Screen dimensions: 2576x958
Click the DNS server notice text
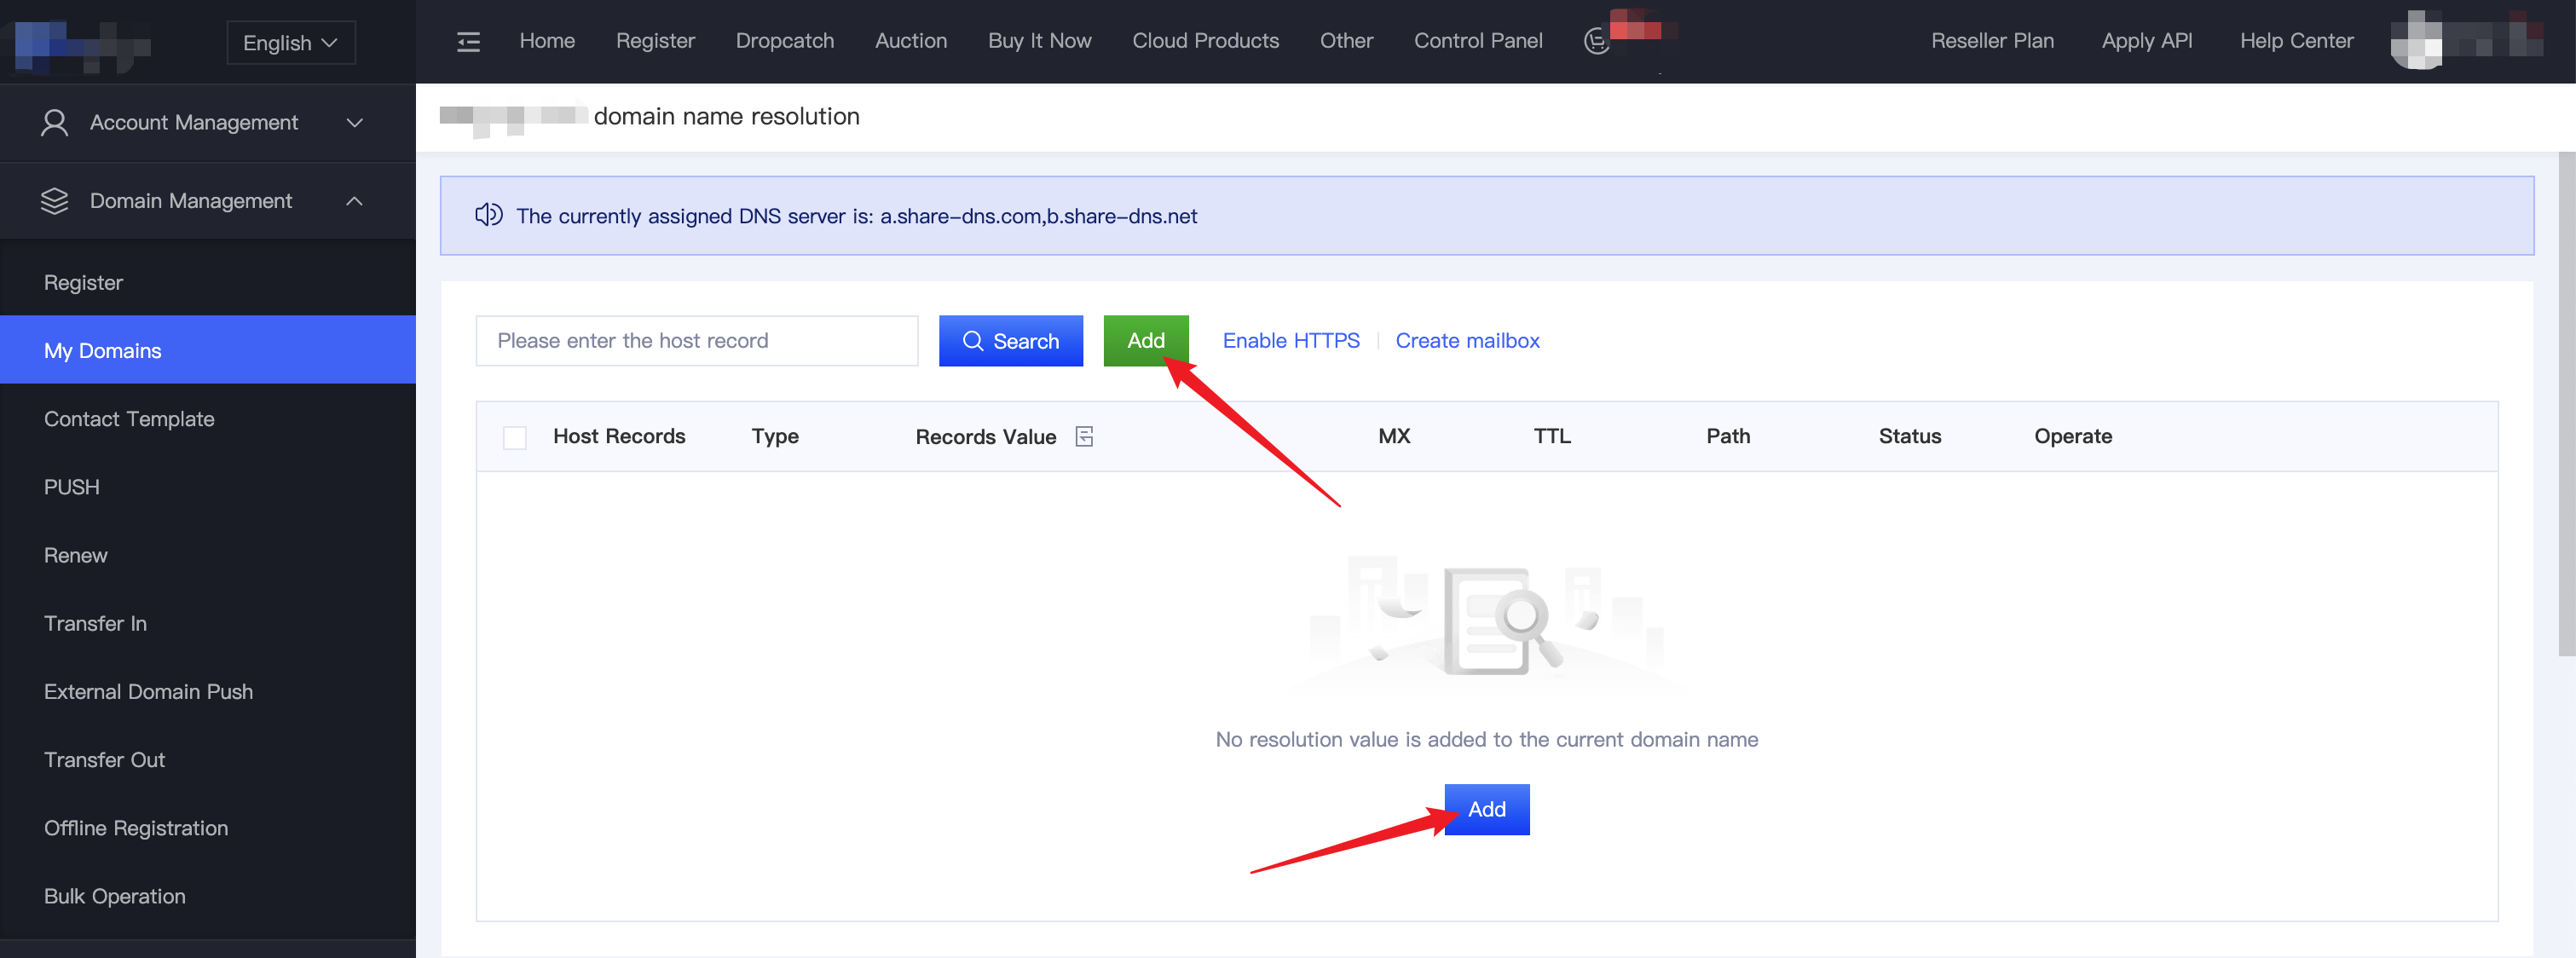pos(856,216)
